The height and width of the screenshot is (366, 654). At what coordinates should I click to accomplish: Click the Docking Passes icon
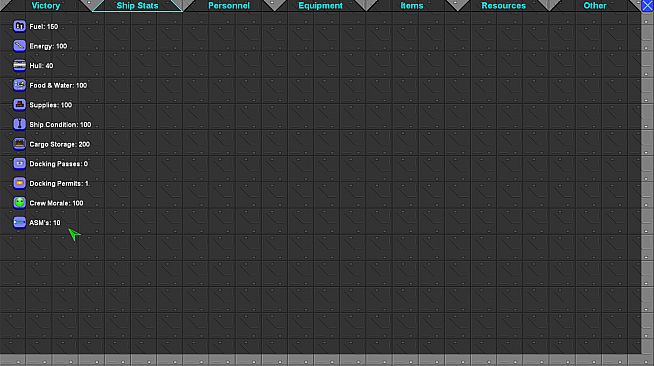pos(19,163)
